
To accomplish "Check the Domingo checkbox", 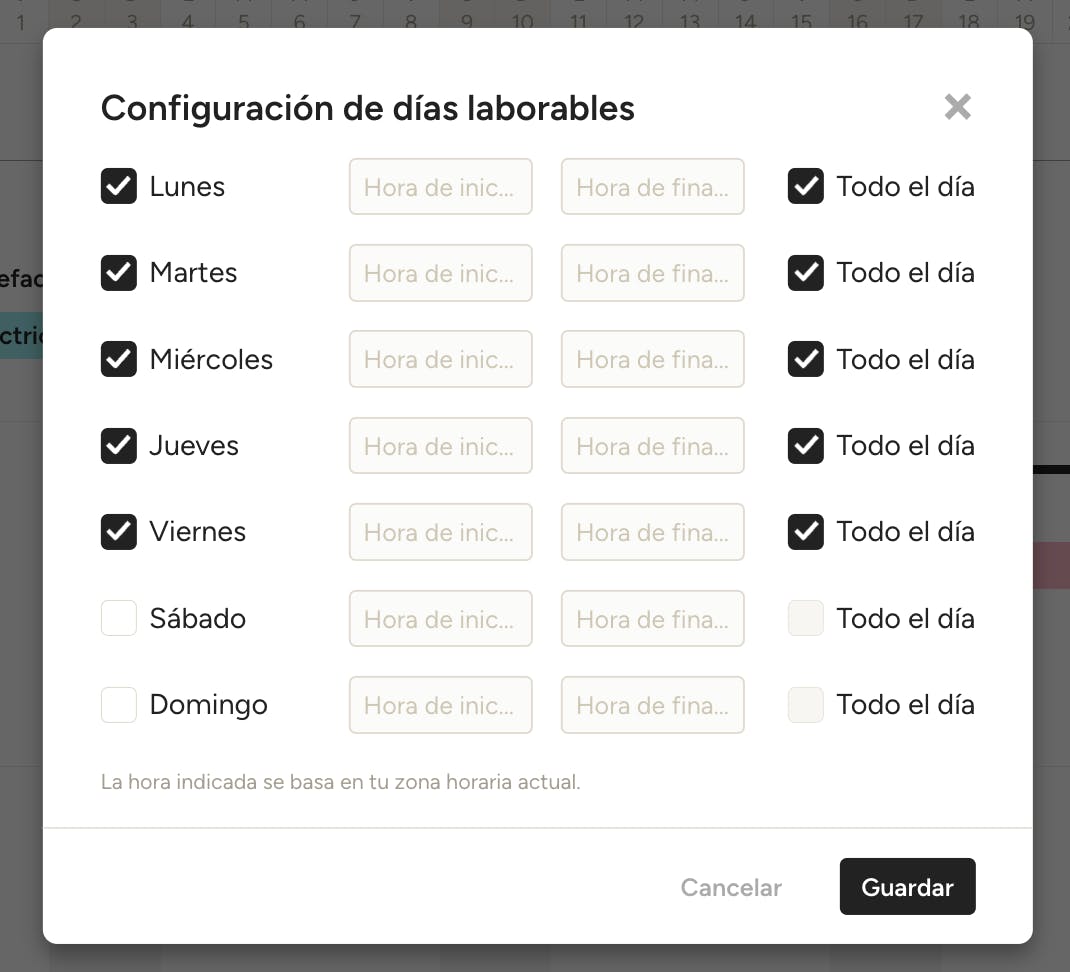I will 119,704.
